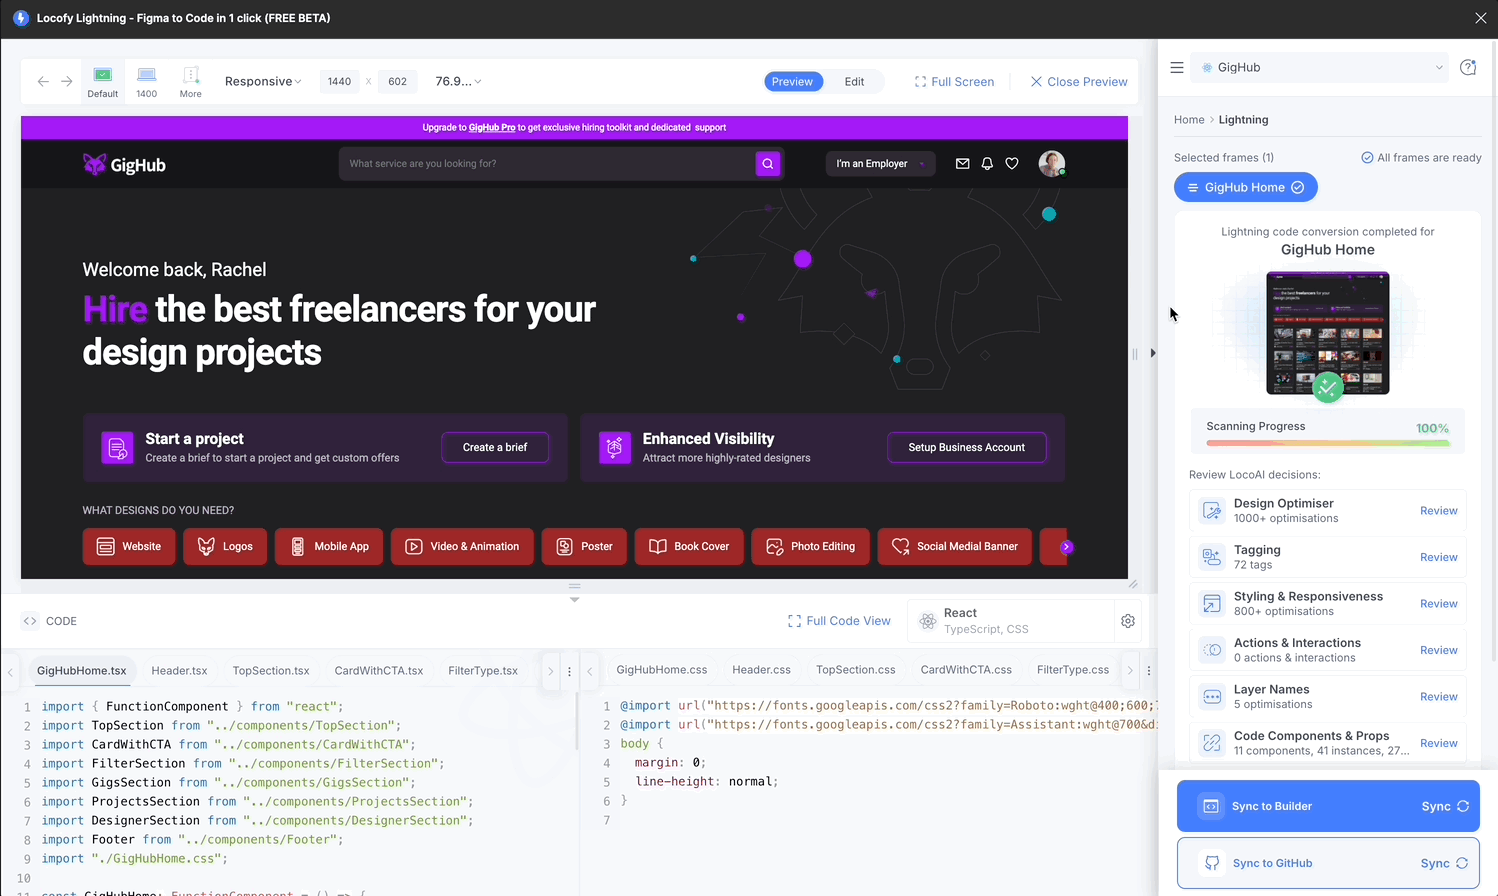Open the FilterType.css tab

(x=1073, y=670)
